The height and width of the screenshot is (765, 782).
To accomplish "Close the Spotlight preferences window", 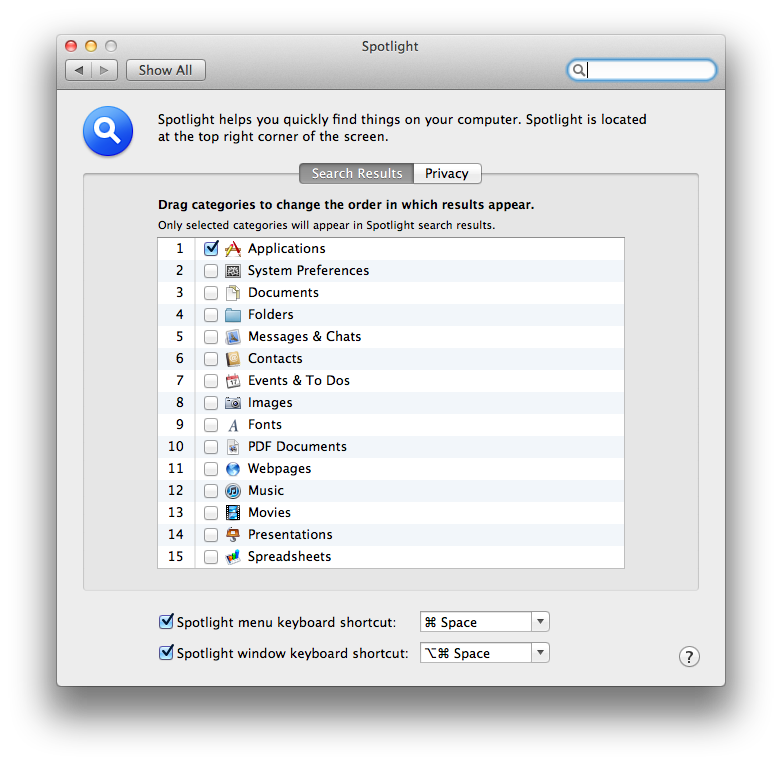I will pos(71,46).
